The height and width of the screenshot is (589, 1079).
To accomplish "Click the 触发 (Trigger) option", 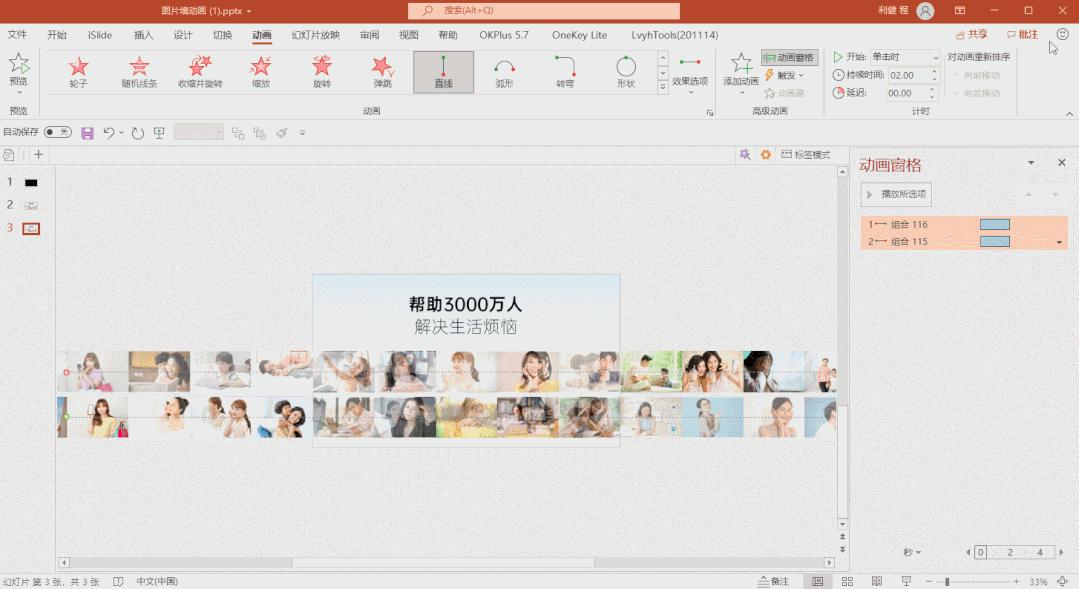I will 788,75.
